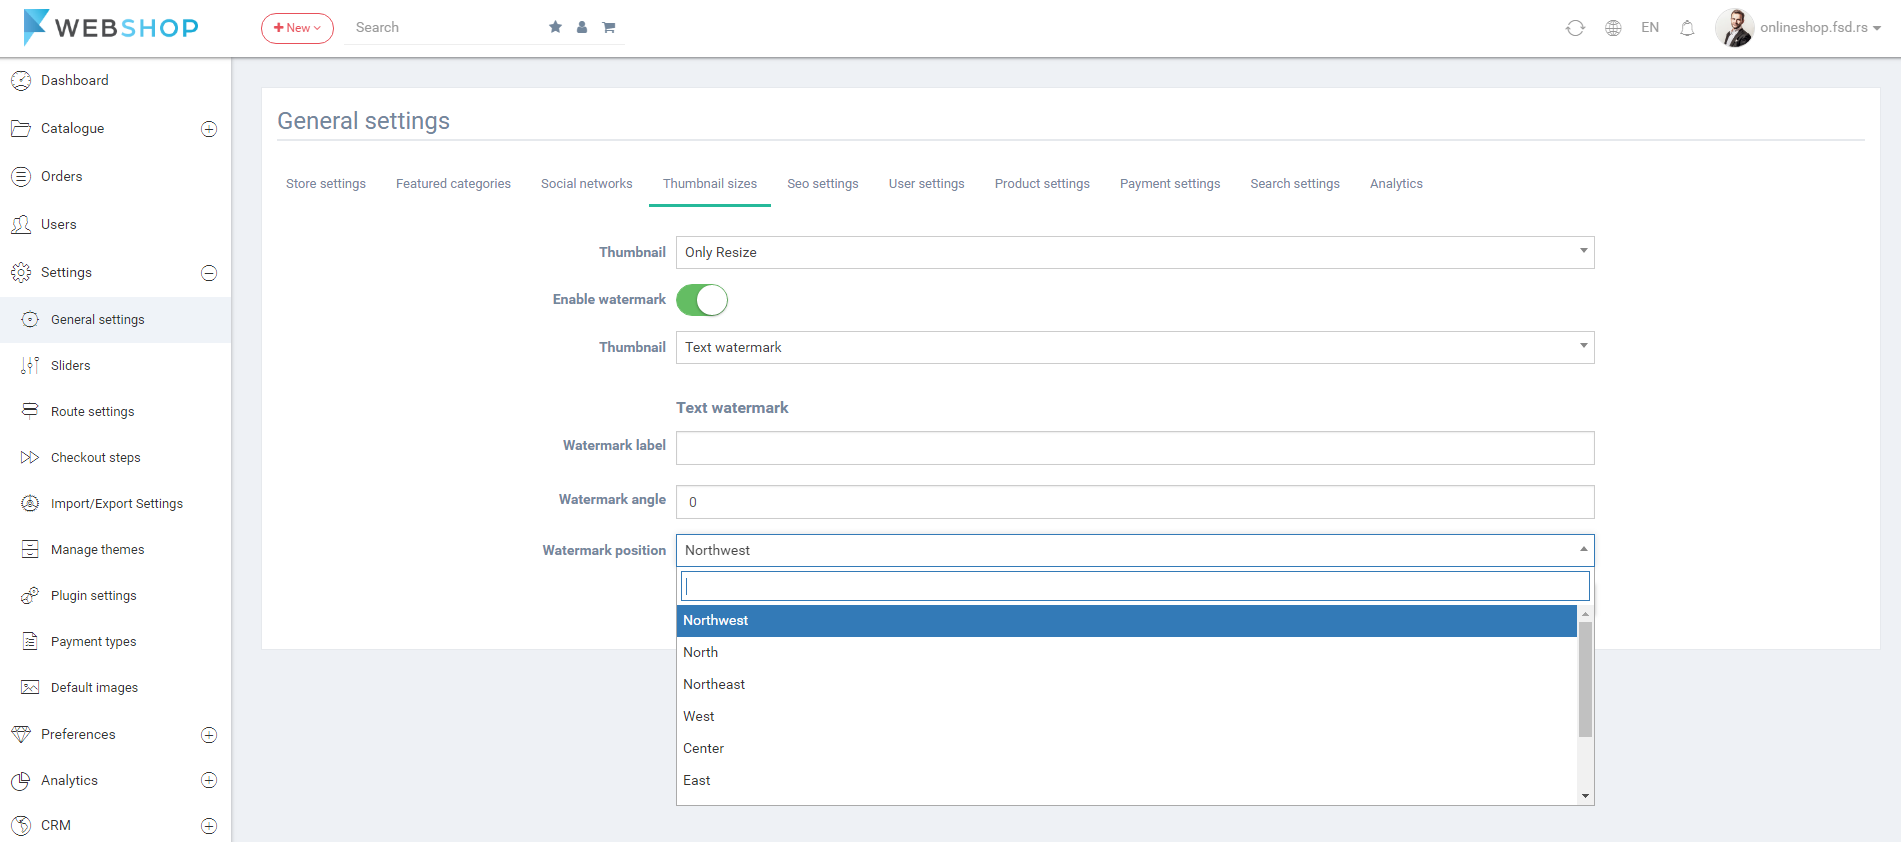
Task: Expand the Preferences menu section
Action: [209, 735]
